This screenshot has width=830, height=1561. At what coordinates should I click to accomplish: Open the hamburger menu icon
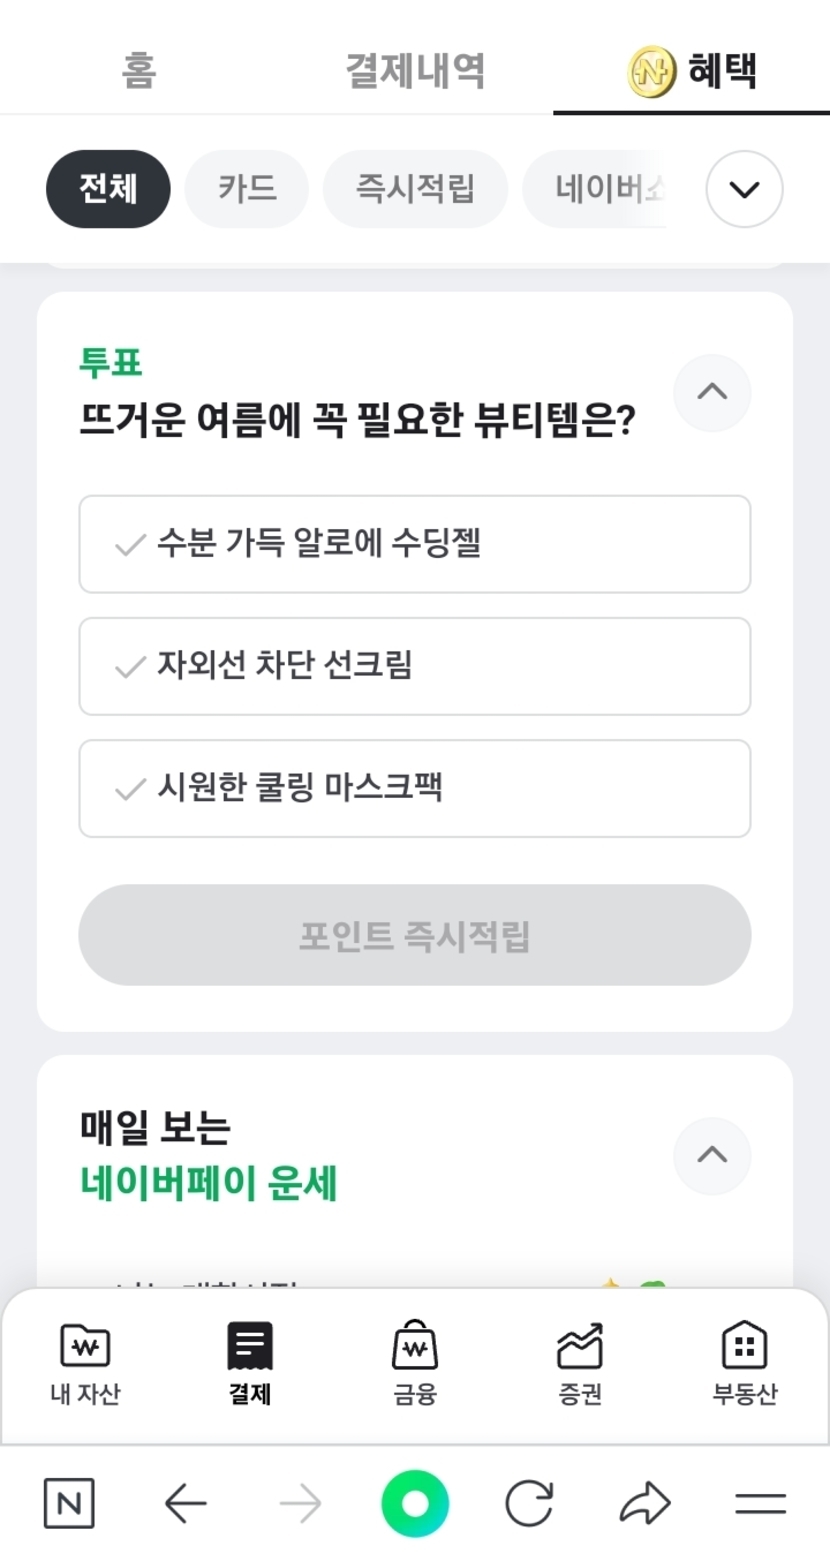(x=760, y=1503)
